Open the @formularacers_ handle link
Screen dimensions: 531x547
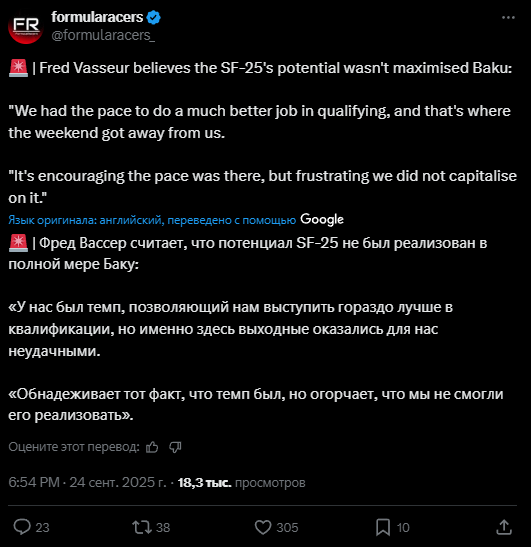point(103,35)
